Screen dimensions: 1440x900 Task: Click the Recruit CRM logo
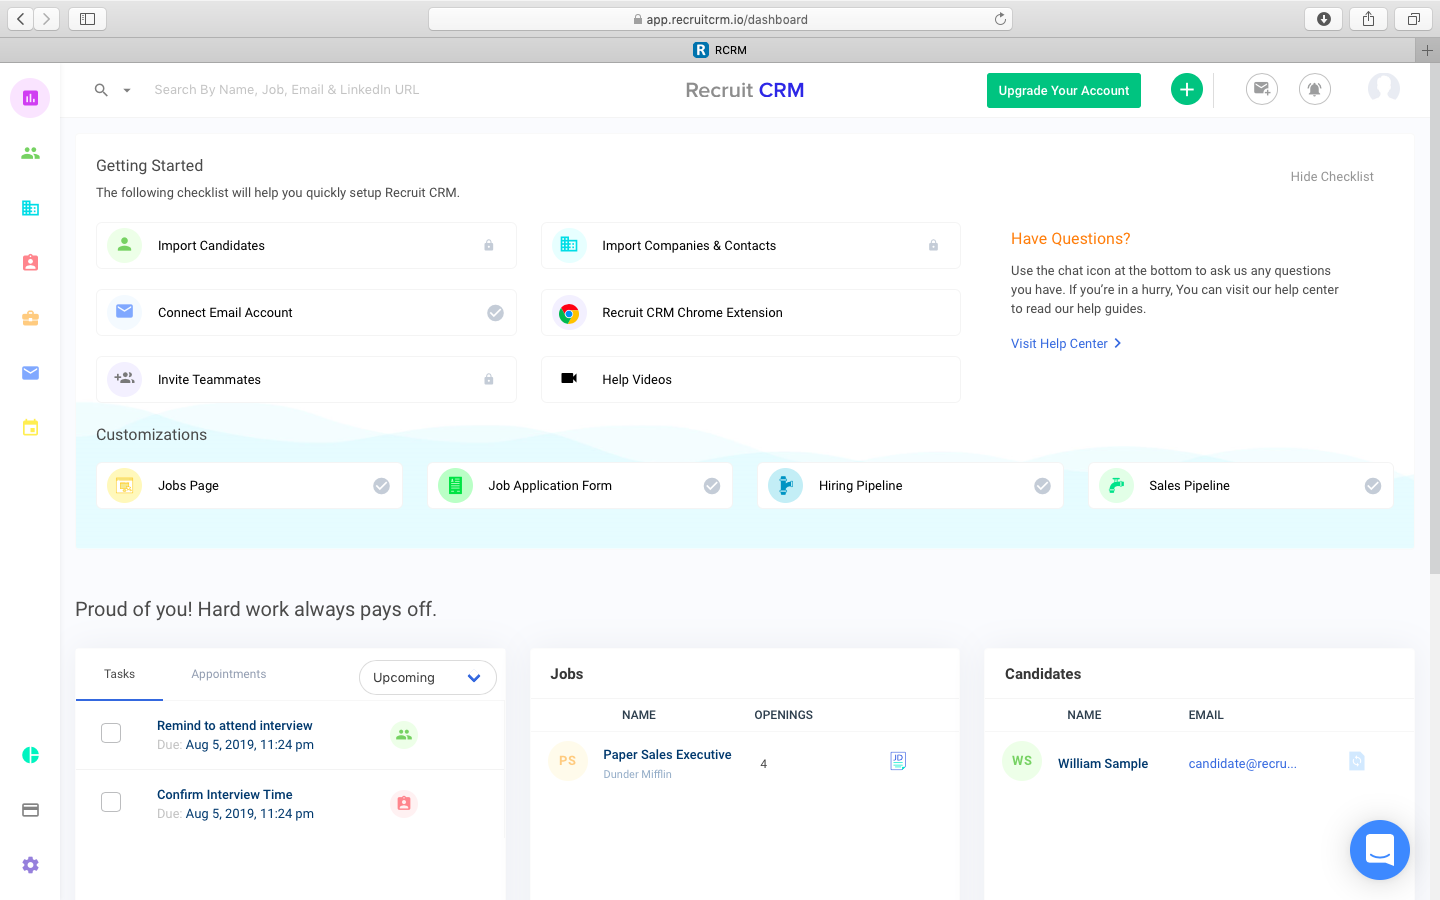pyautogui.click(x=745, y=90)
